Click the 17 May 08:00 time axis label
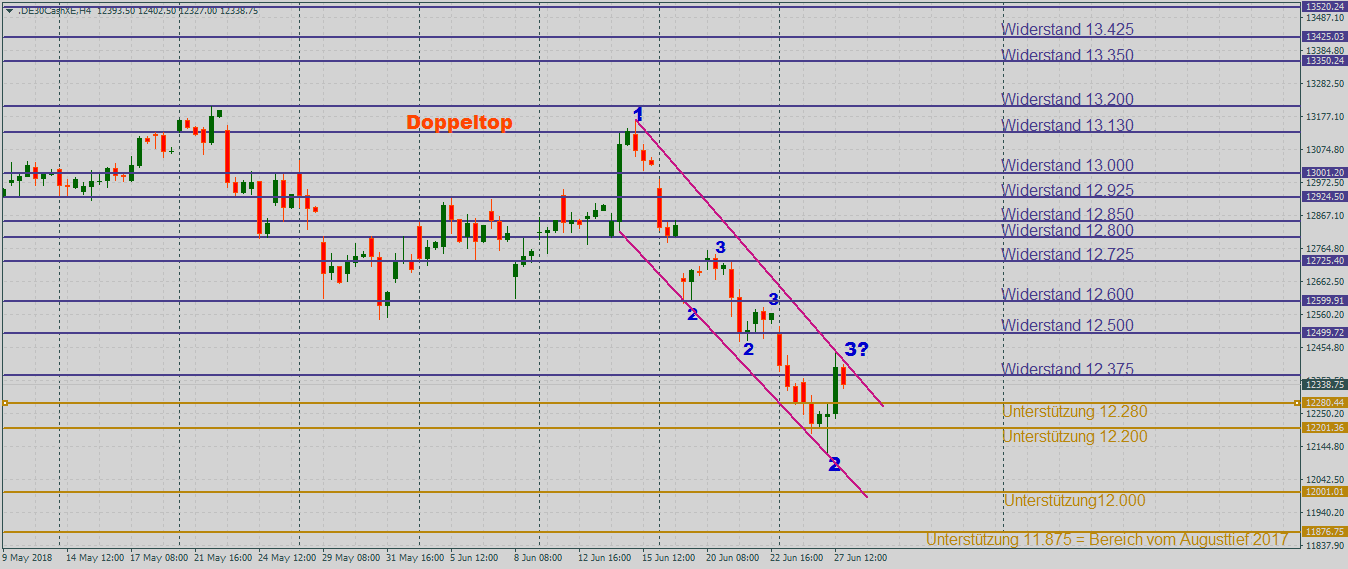This screenshot has height=569, width=1348. (158, 558)
